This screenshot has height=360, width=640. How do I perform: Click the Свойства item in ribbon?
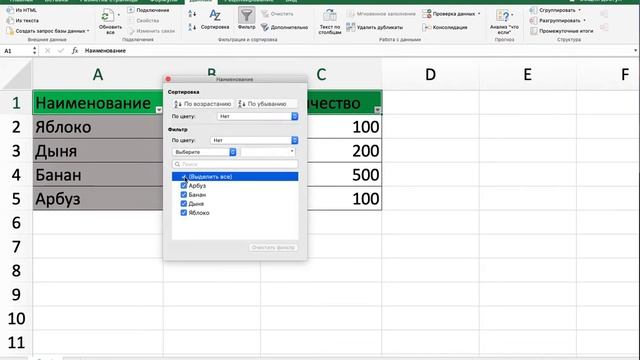(143, 20)
